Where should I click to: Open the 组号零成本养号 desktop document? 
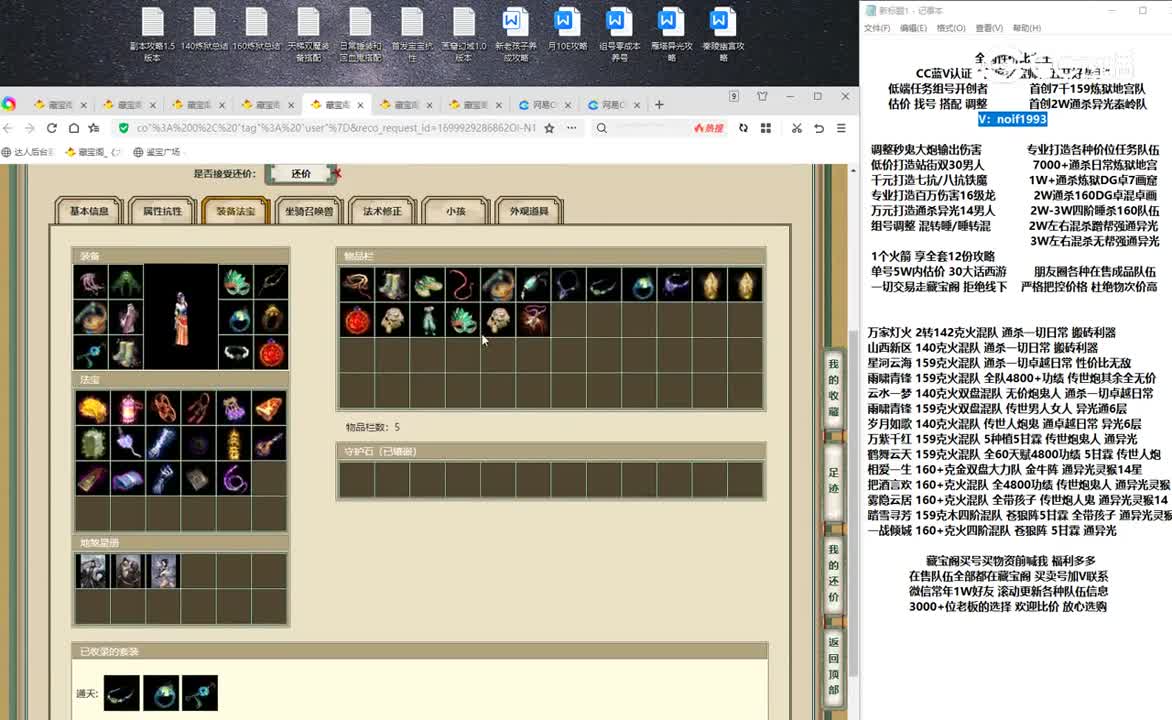[620, 34]
